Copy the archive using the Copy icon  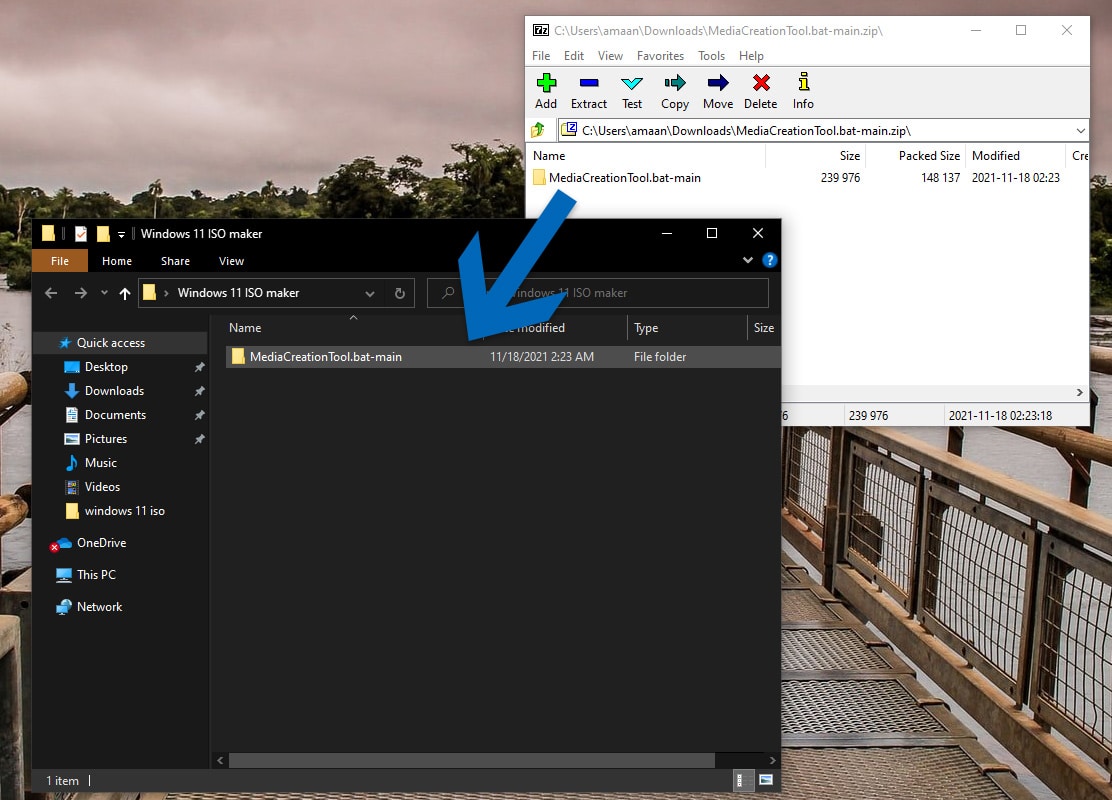[674, 90]
